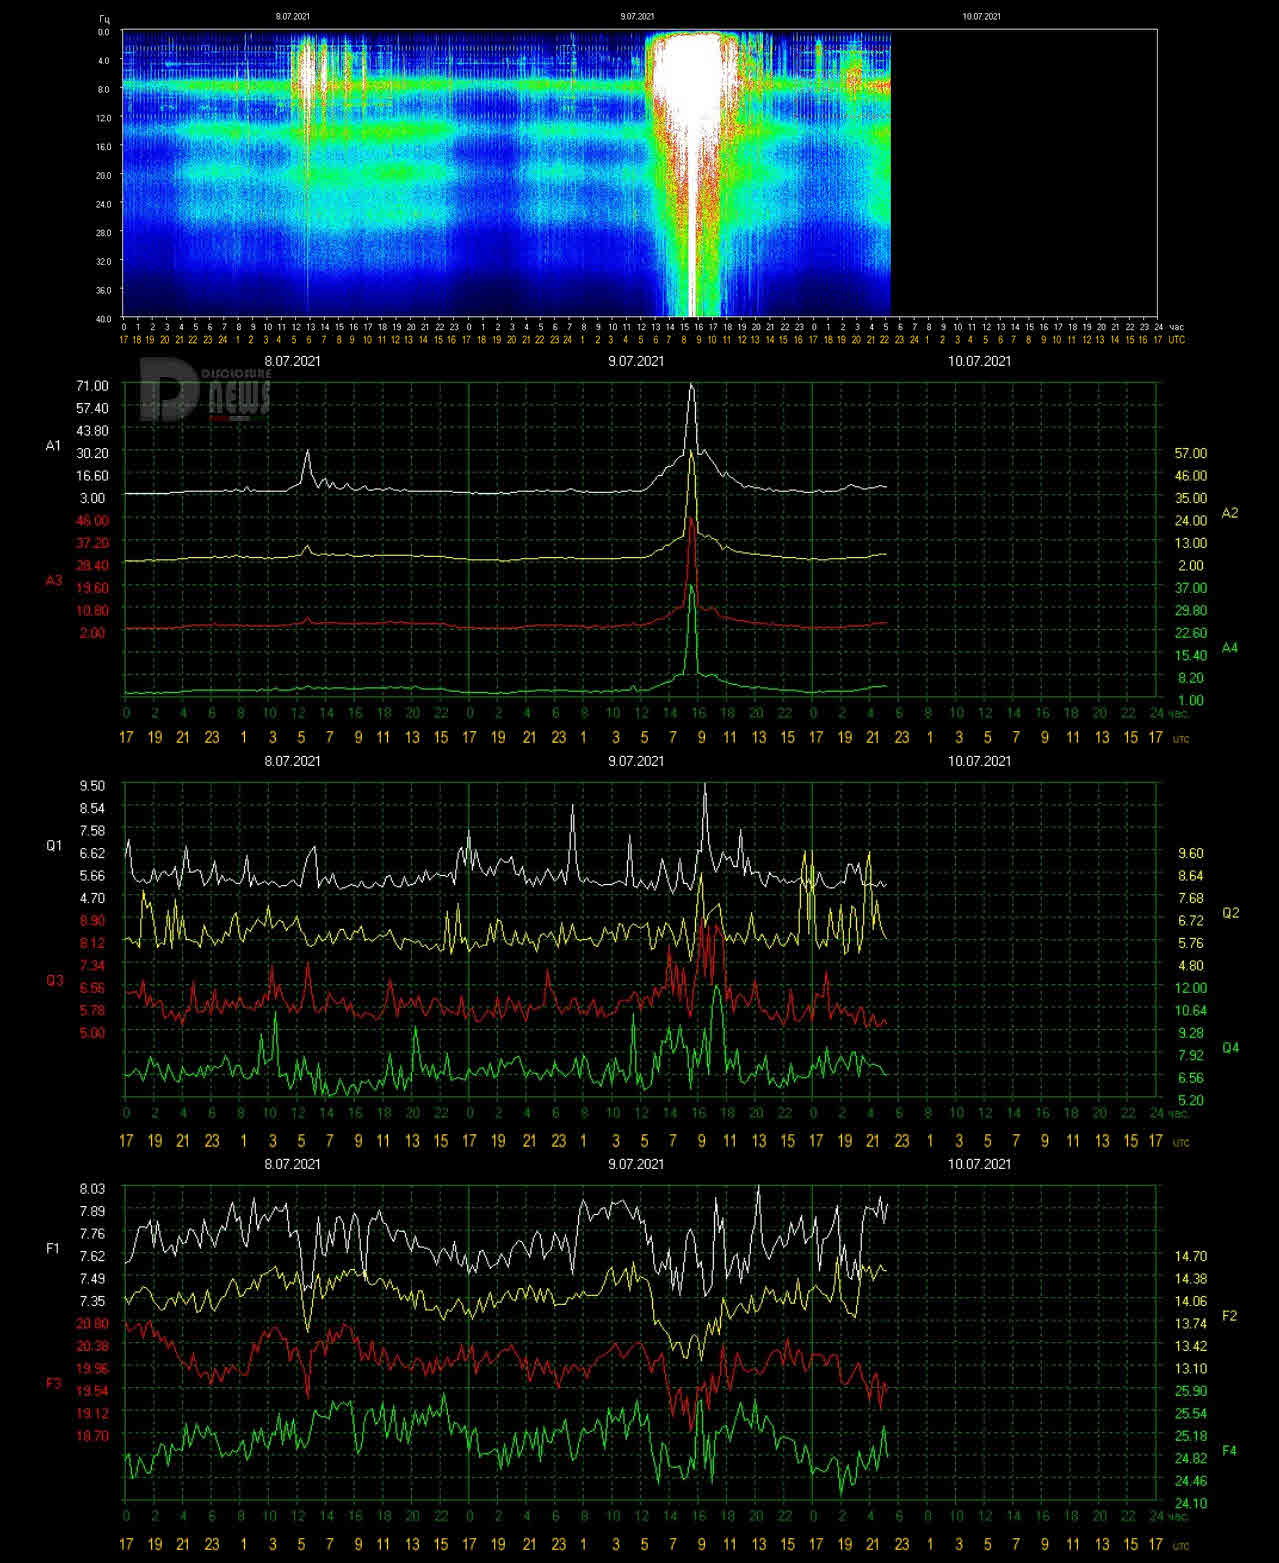The width and height of the screenshot is (1279, 1563).
Task: Click the 43.80 axis value
Action: 91,431
